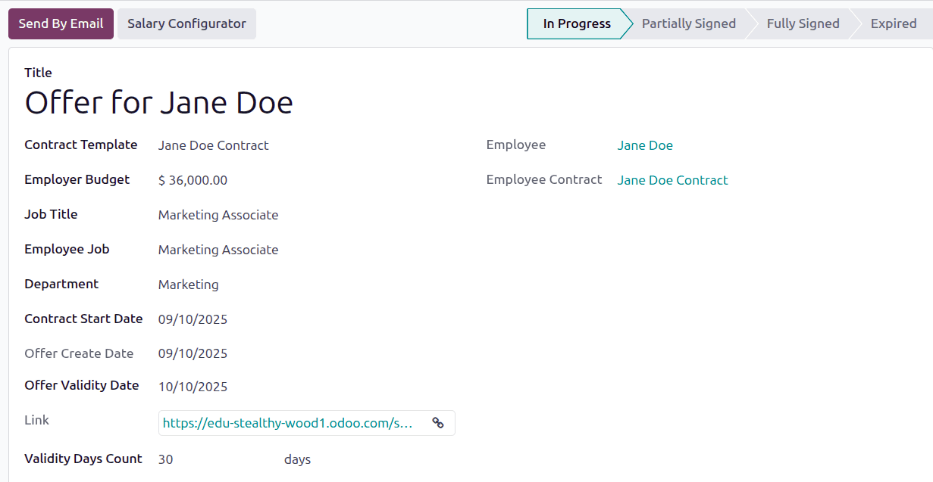
Task: Copy the offer link with the link icon
Action: click(438, 423)
